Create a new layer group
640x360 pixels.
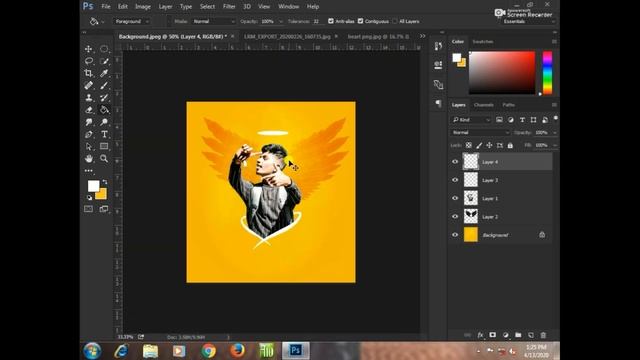[x=518, y=335]
